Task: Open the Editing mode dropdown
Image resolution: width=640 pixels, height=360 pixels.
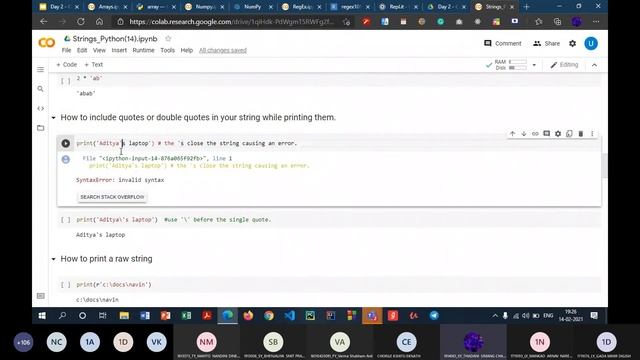Action: pyautogui.click(x=564, y=65)
